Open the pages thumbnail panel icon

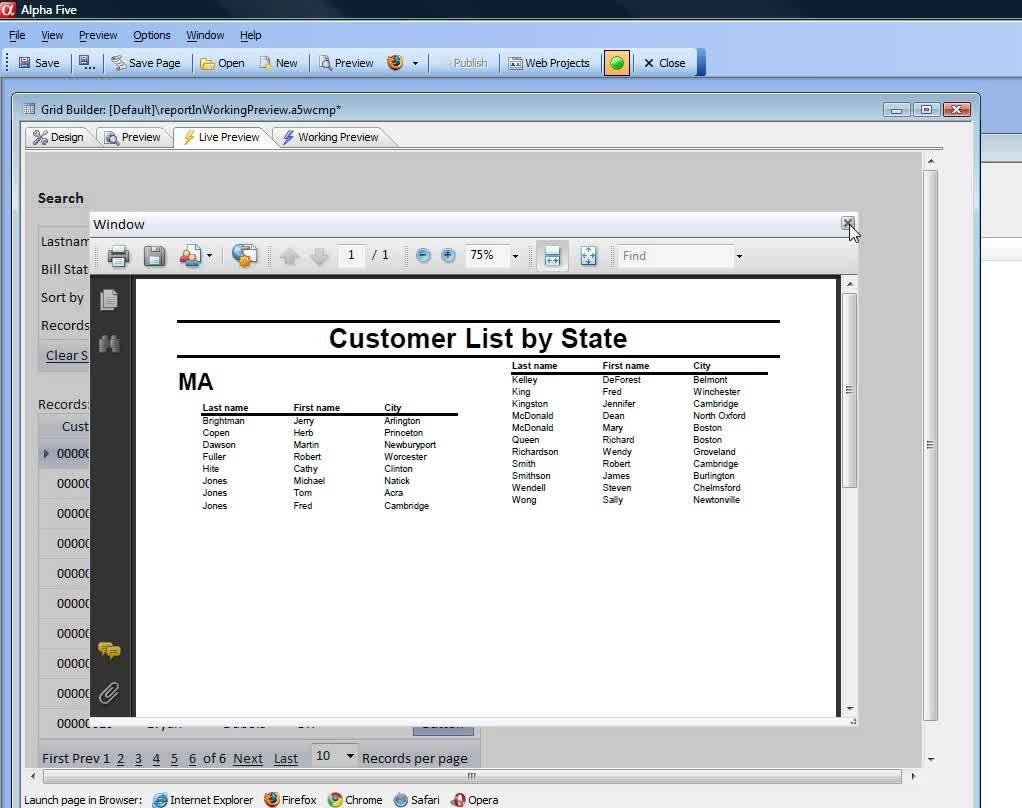(109, 299)
